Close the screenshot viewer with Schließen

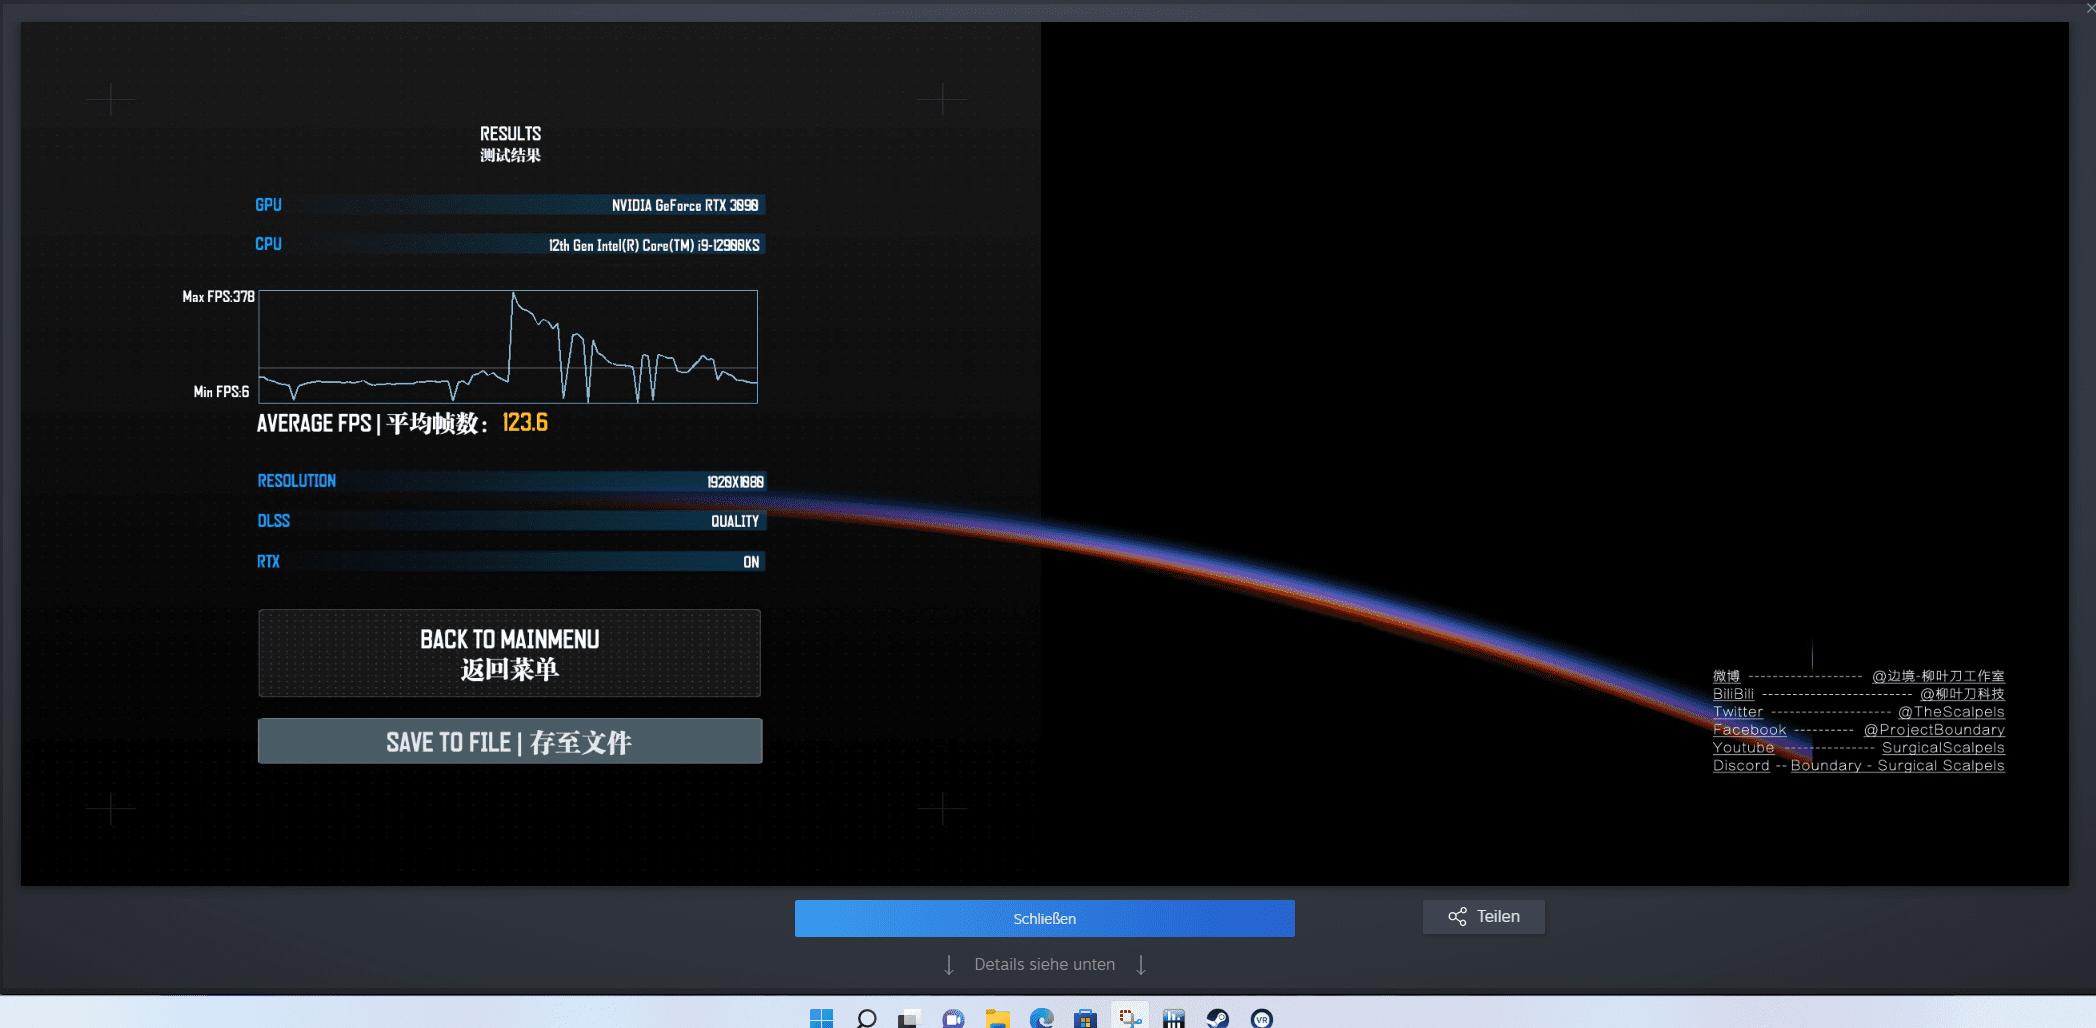click(1045, 918)
